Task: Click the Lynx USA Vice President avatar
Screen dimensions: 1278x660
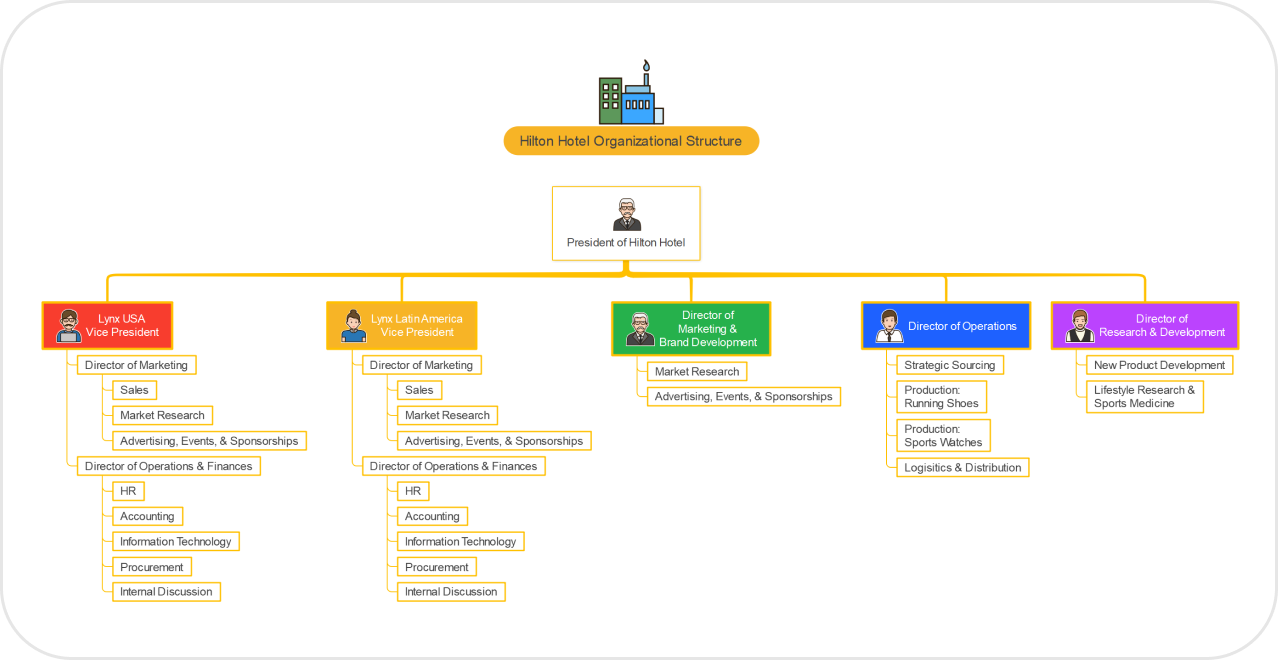Action: pos(69,326)
